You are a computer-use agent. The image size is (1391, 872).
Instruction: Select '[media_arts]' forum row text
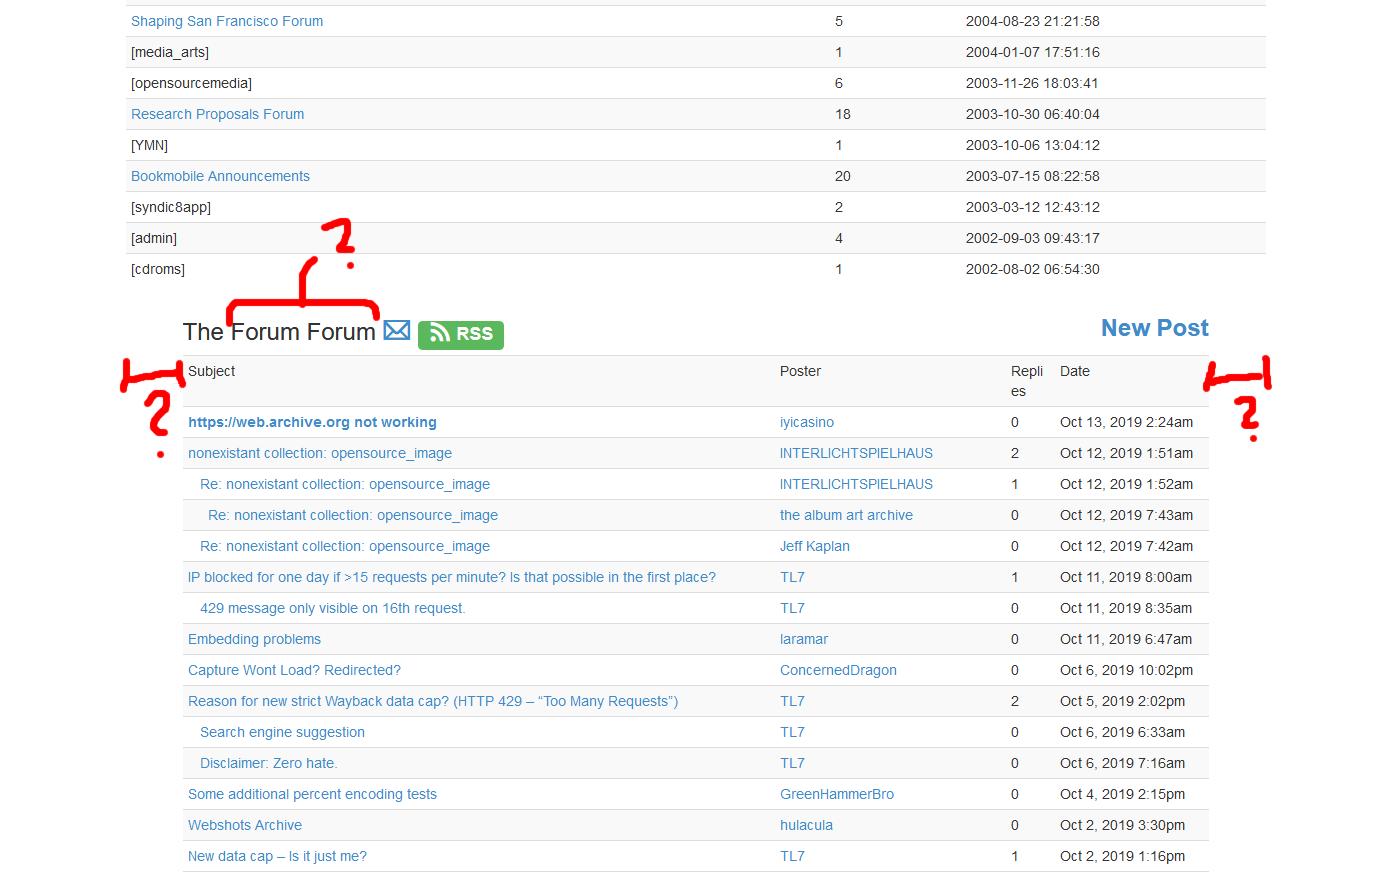click(170, 52)
